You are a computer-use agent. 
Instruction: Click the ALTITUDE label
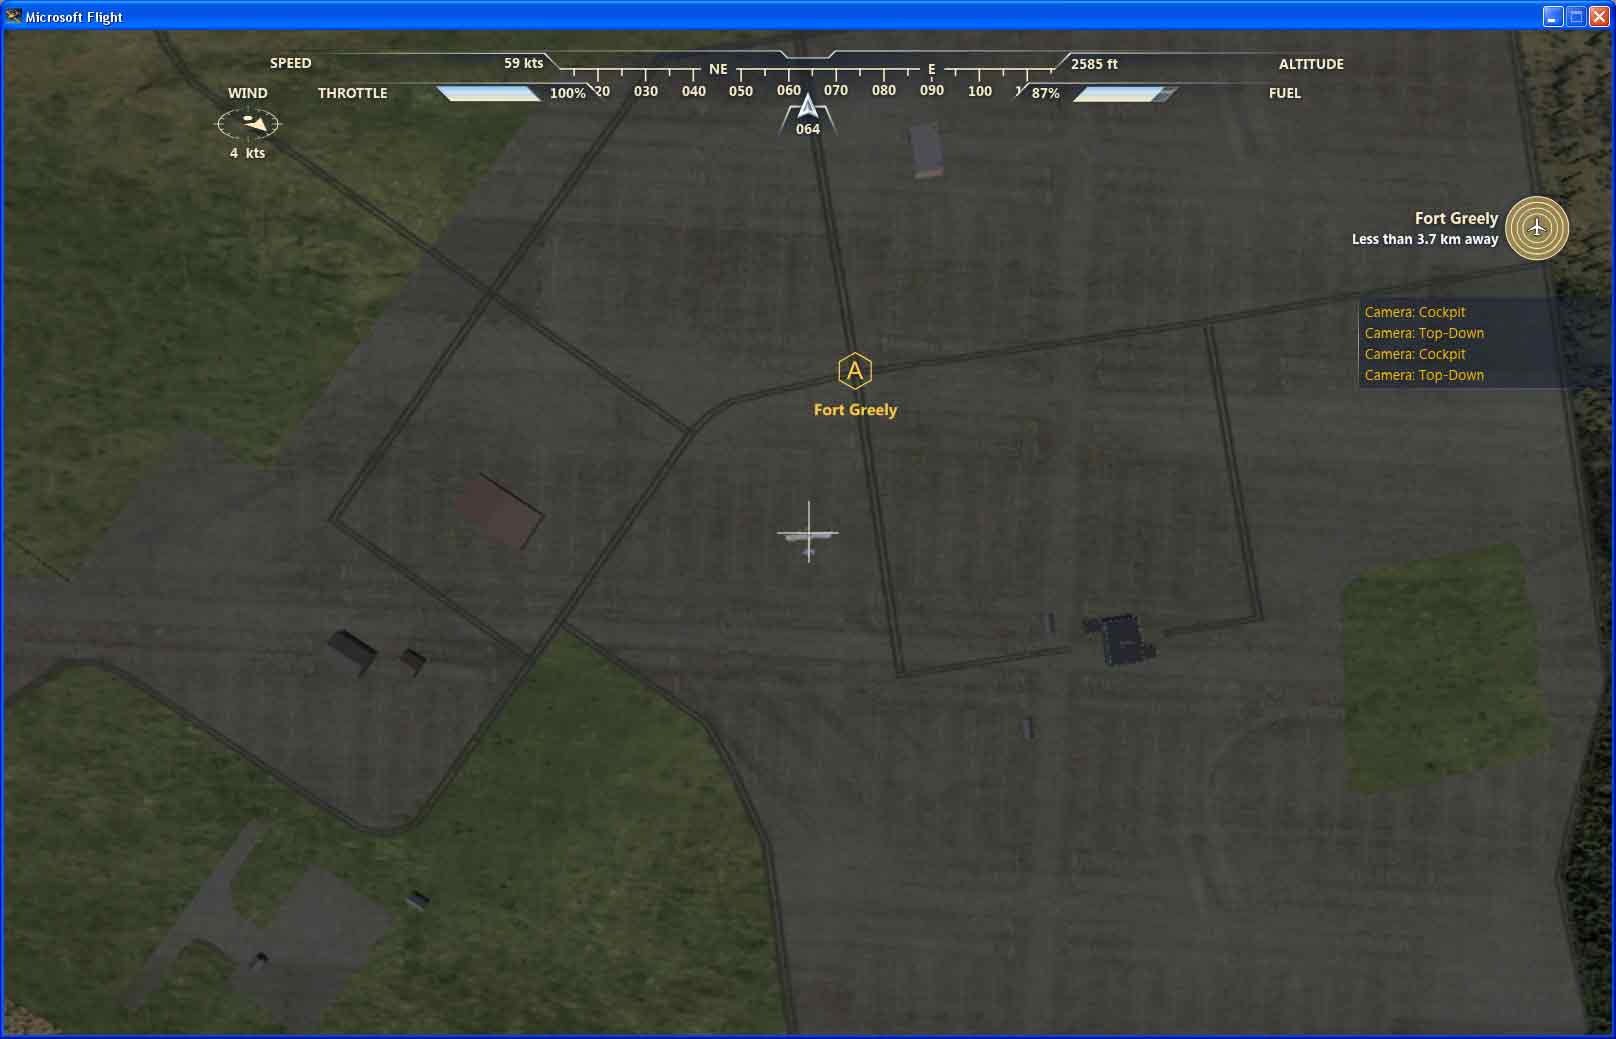tap(1311, 64)
